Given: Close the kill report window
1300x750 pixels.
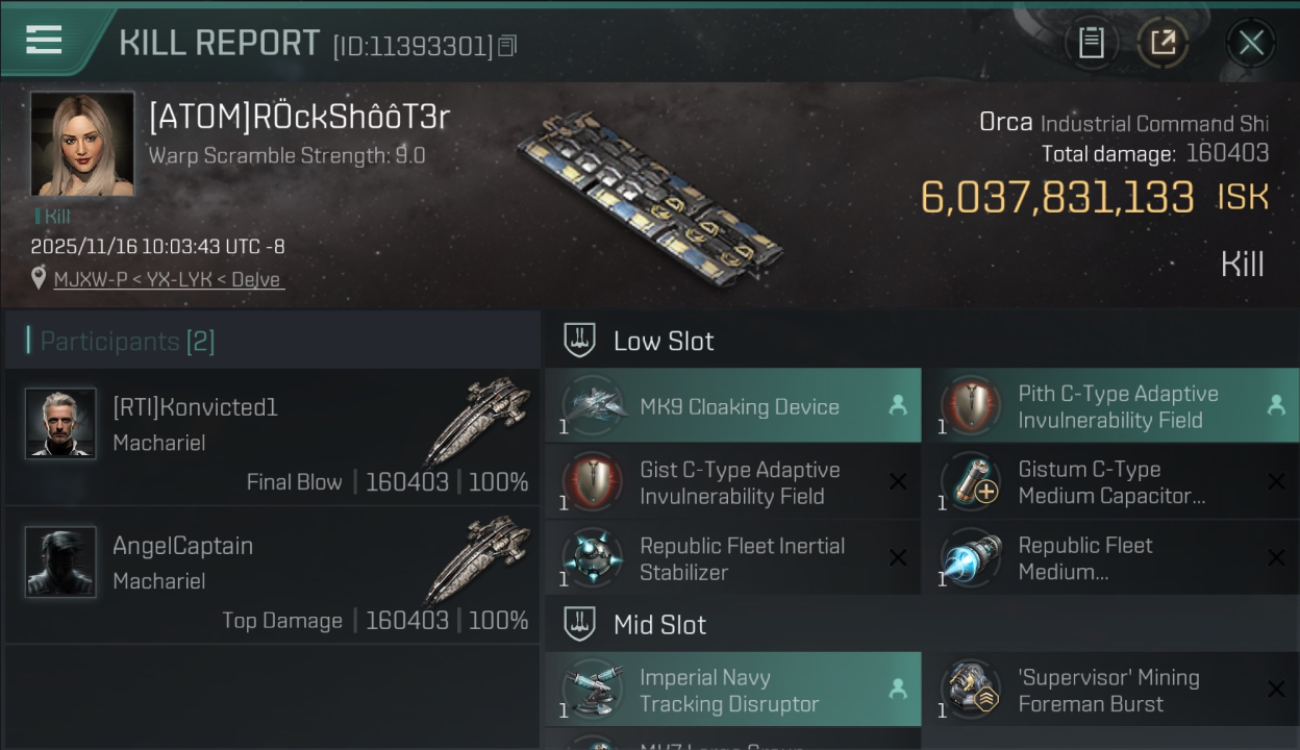Looking at the screenshot, I should pos(1250,43).
